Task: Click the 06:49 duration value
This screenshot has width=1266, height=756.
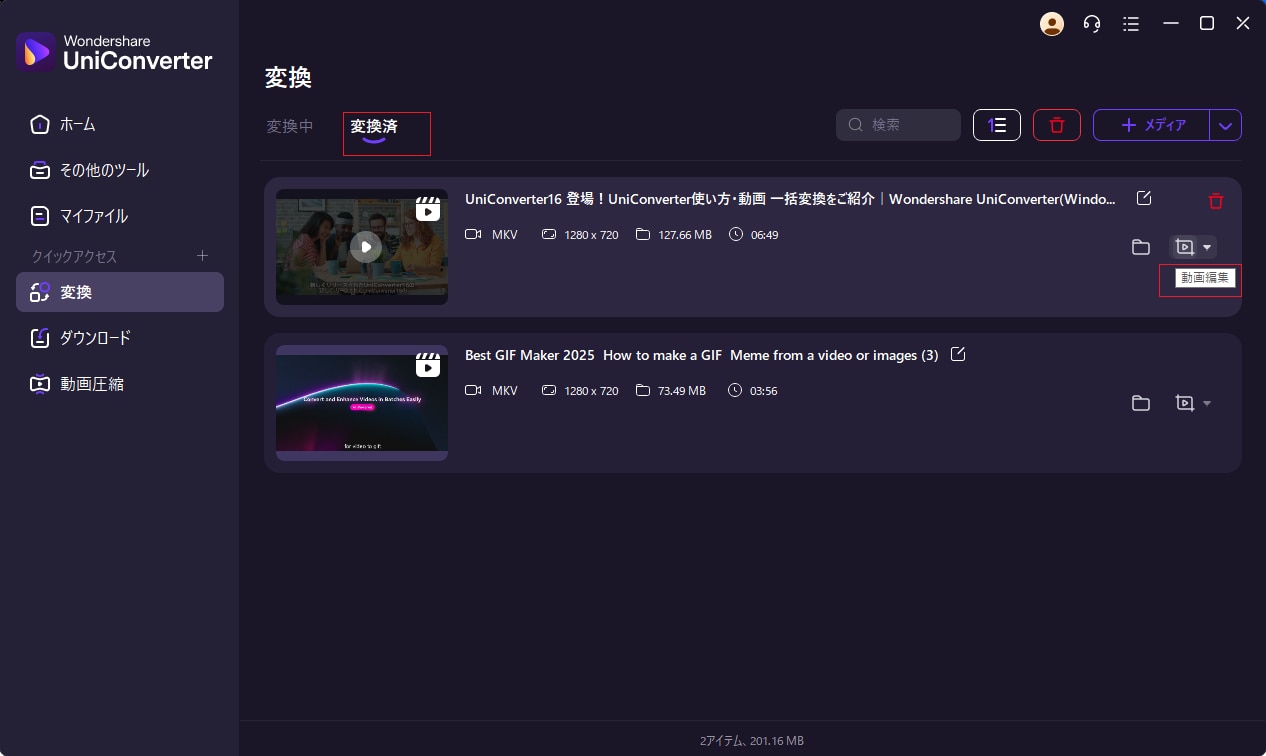Action: (764, 235)
